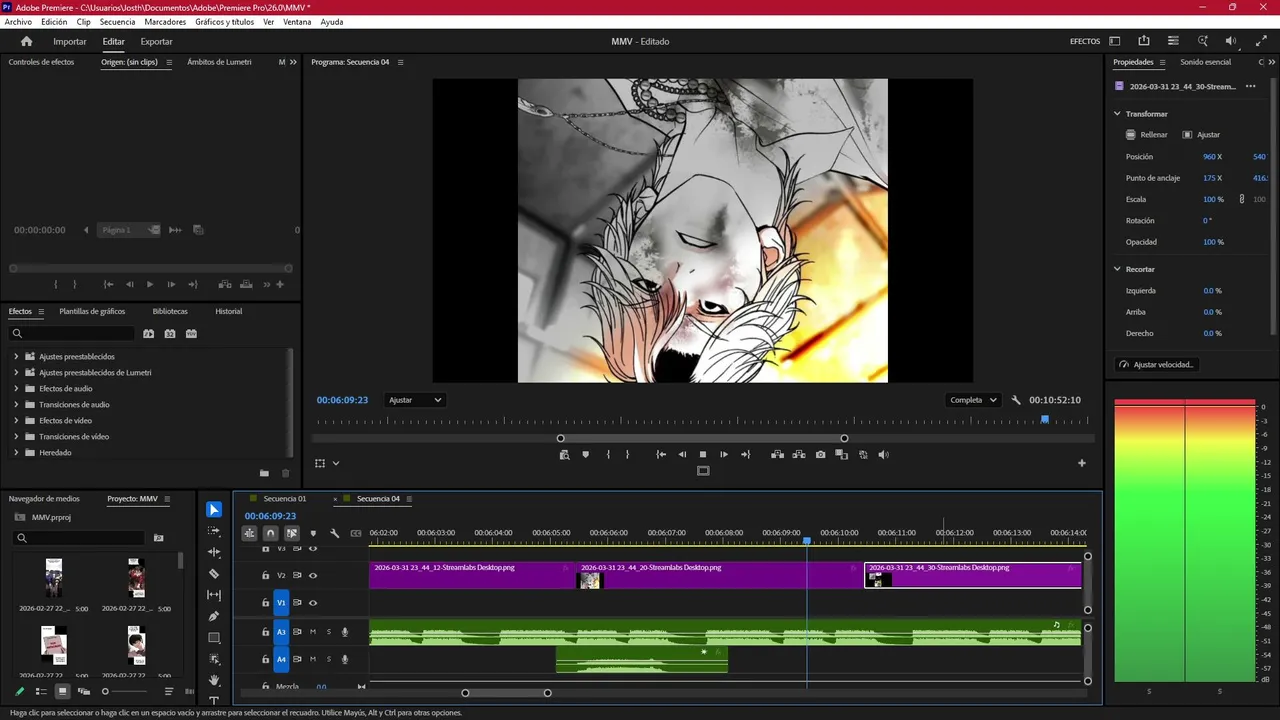Expand Transiciones de vídeo folder
The image size is (1280, 720).
pyautogui.click(x=16, y=437)
